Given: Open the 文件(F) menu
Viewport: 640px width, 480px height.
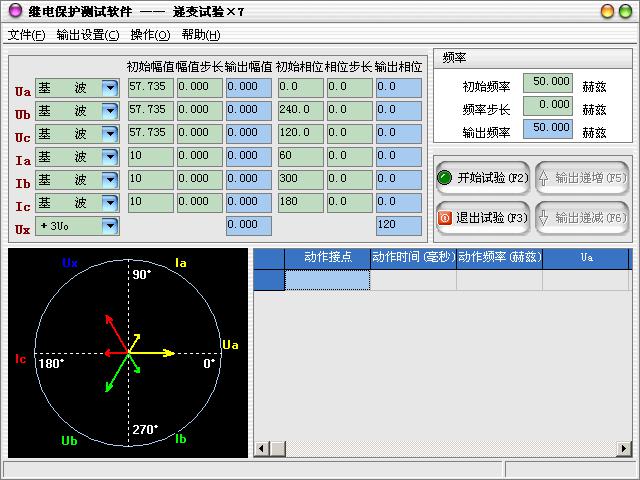Looking at the screenshot, I should click(x=27, y=35).
